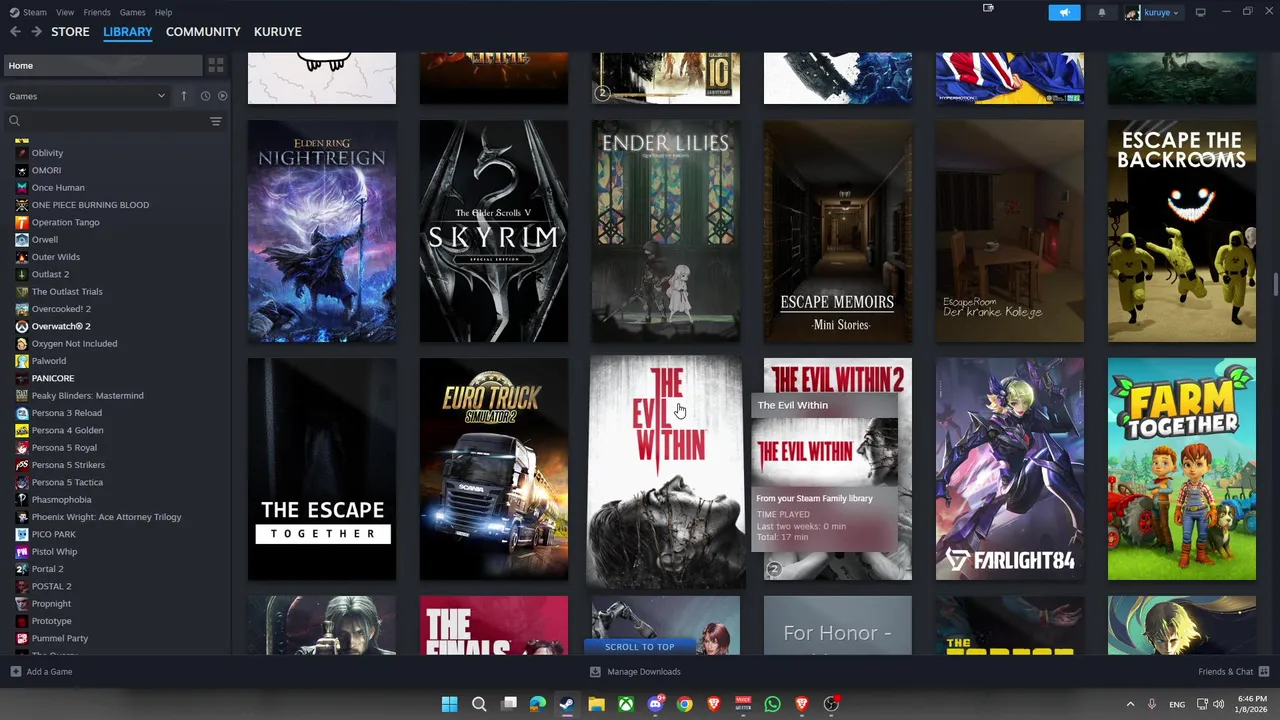The width and height of the screenshot is (1280, 720).
Task: Select Phasmophobia in the sidebar
Action: click(x=61, y=499)
